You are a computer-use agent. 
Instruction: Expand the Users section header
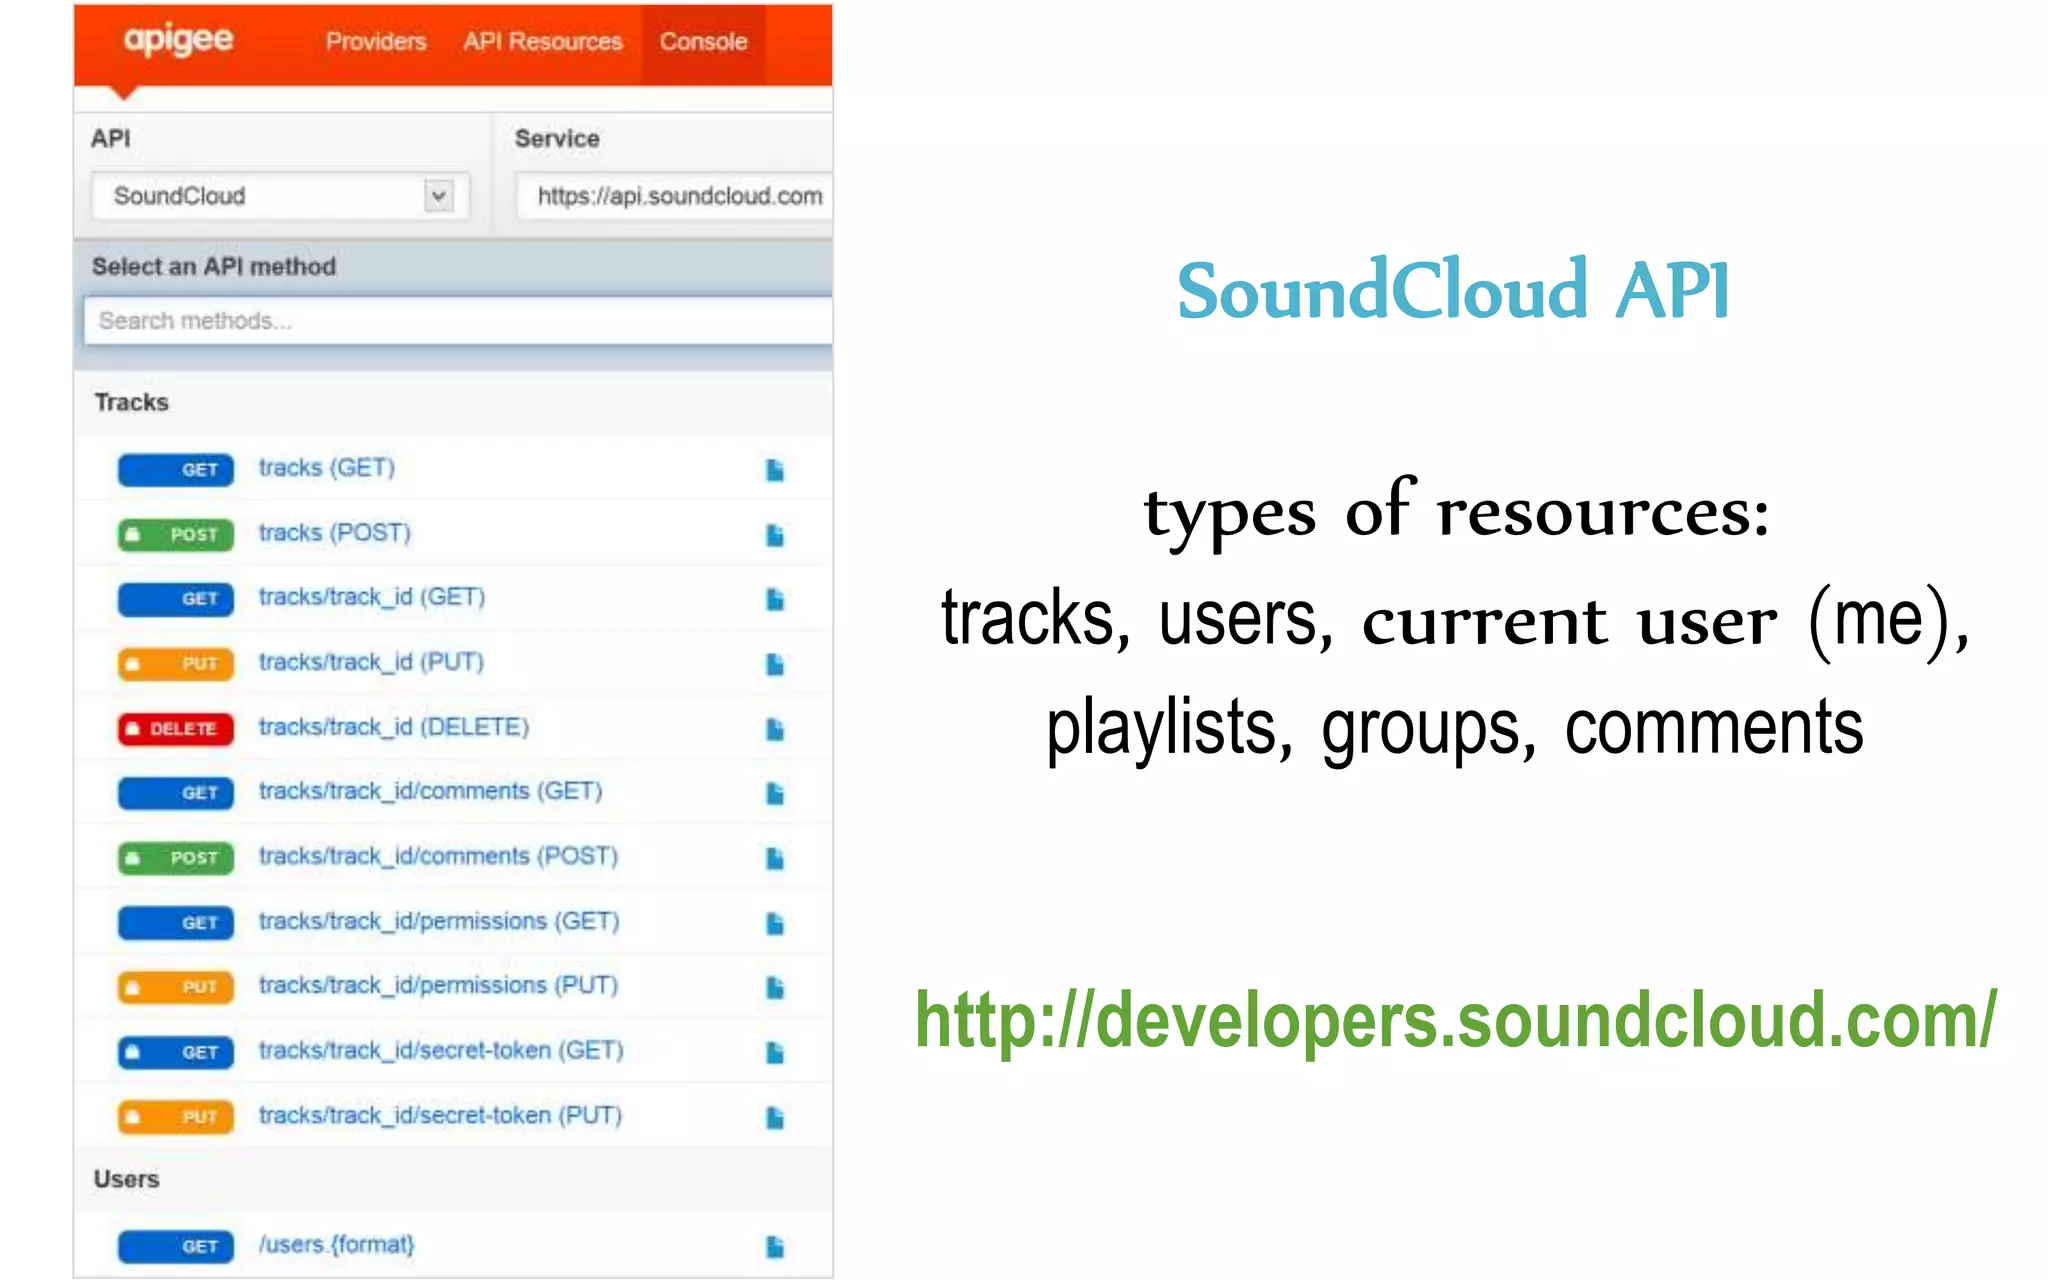[127, 1179]
